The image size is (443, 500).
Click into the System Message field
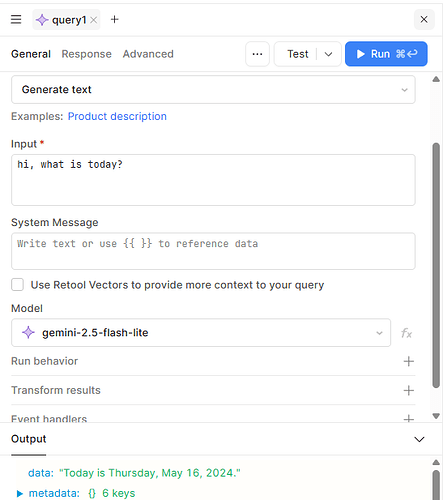click(x=213, y=251)
